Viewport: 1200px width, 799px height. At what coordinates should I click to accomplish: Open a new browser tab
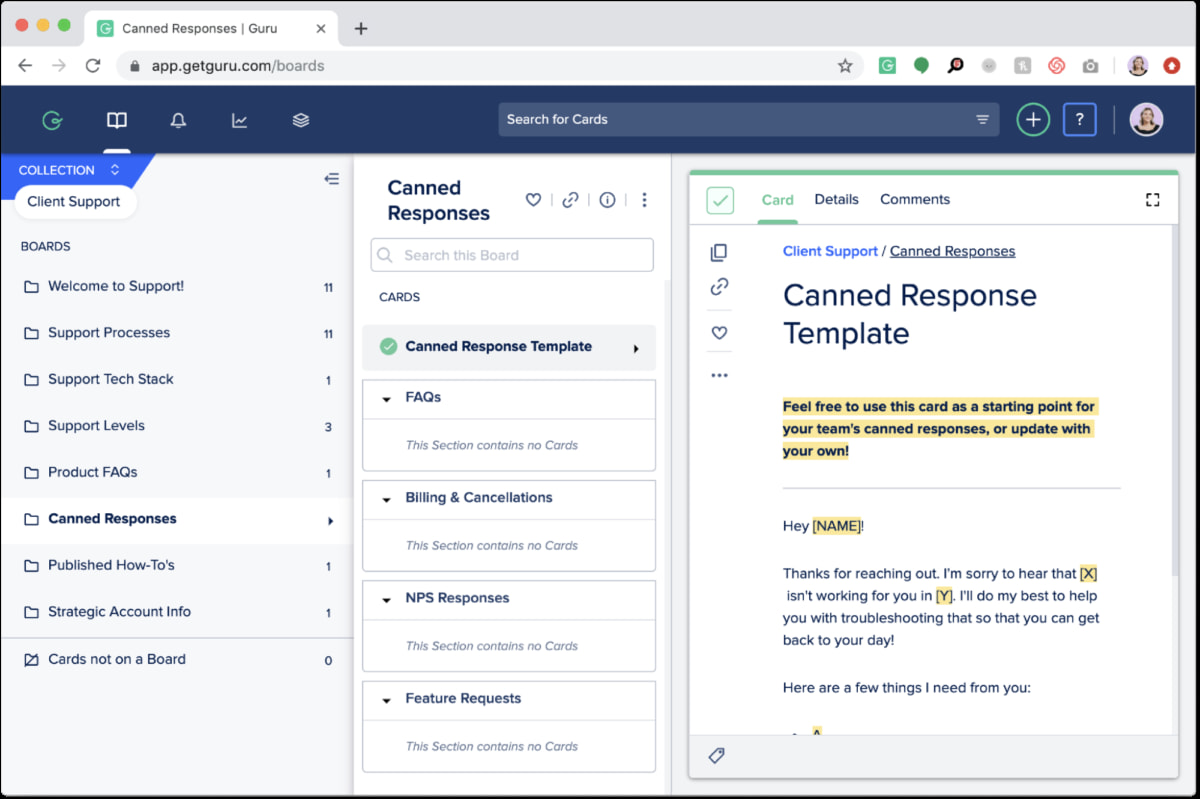pyautogui.click(x=361, y=28)
